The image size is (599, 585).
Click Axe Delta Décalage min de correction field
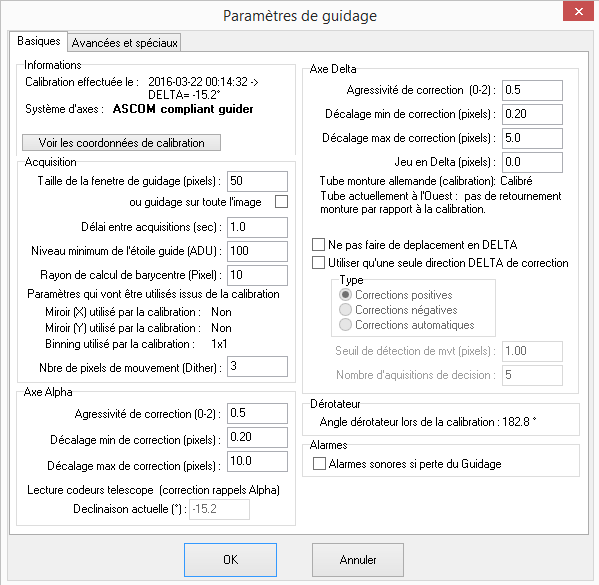532,114
